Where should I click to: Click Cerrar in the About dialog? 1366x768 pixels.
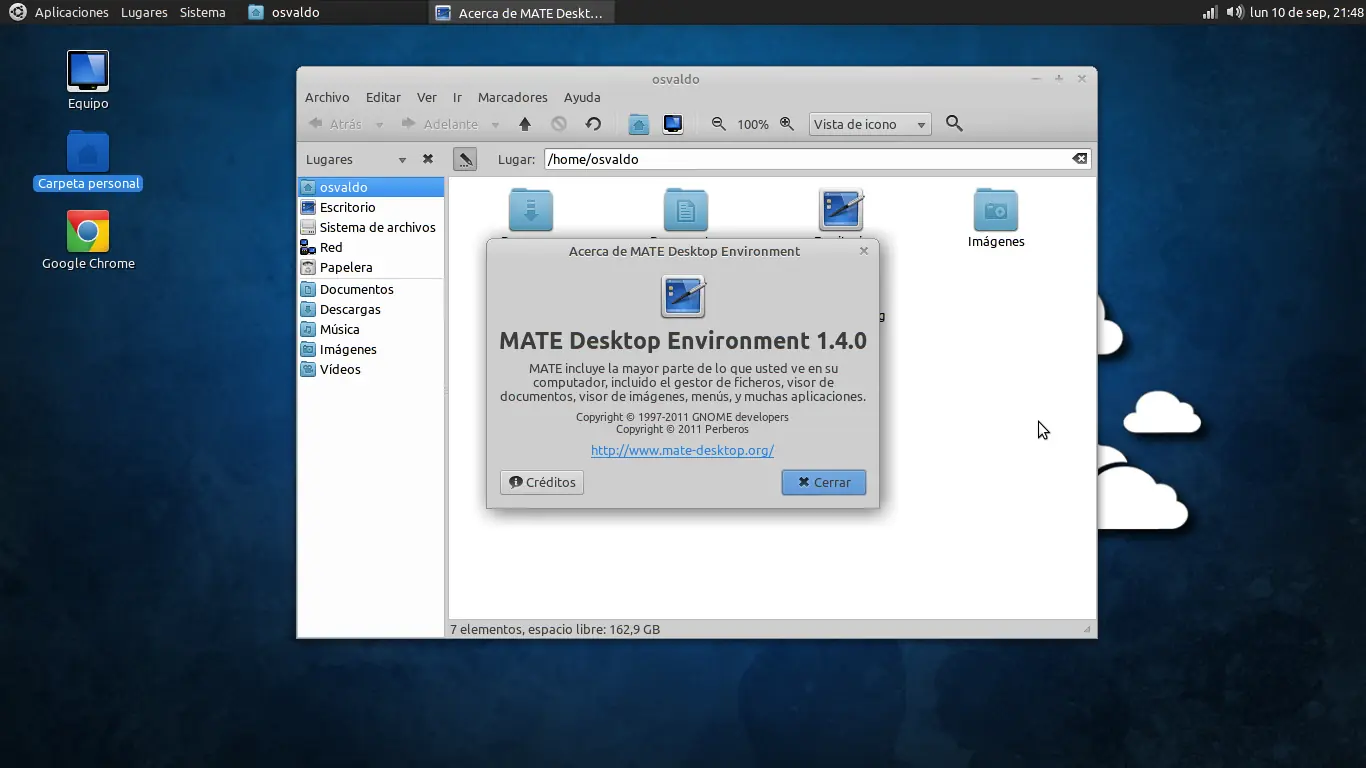[824, 482]
